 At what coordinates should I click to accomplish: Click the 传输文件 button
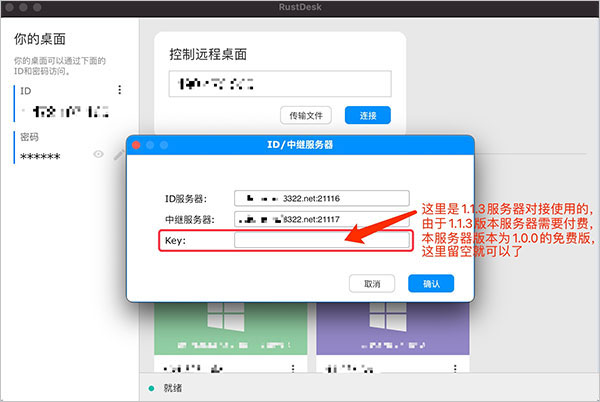point(306,115)
